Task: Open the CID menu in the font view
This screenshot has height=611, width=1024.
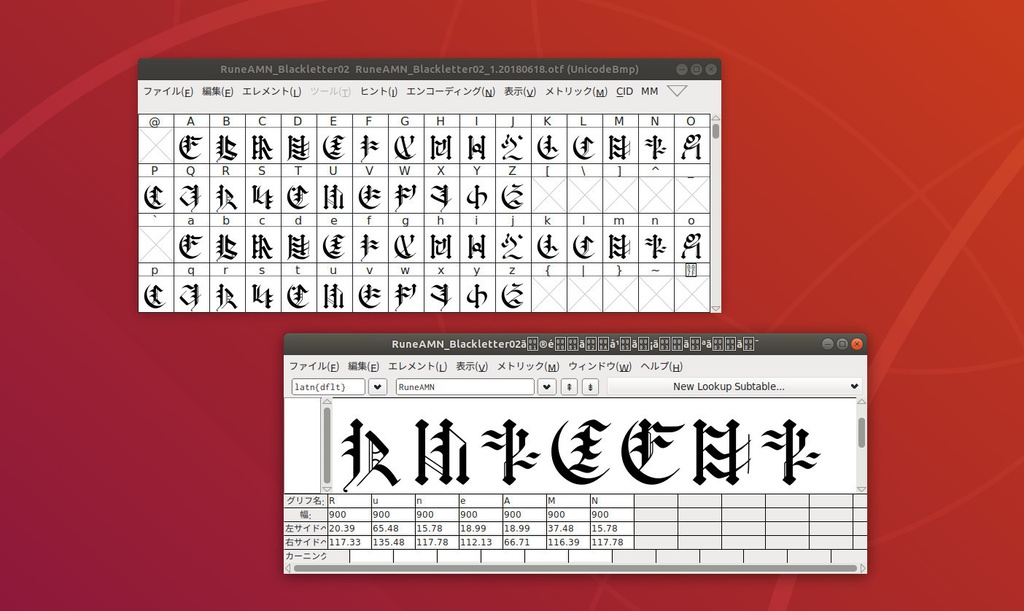Action: 625,91
